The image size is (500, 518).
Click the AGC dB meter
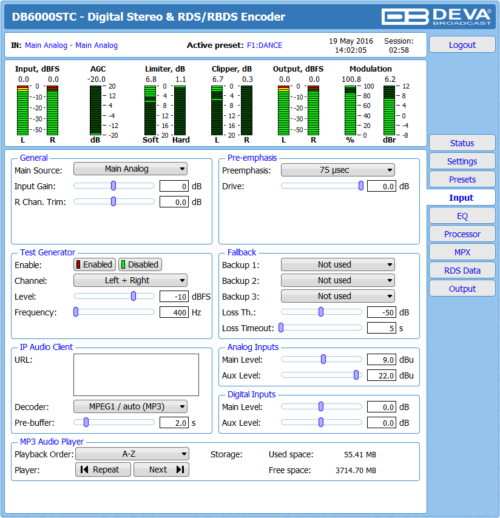[95, 110]
